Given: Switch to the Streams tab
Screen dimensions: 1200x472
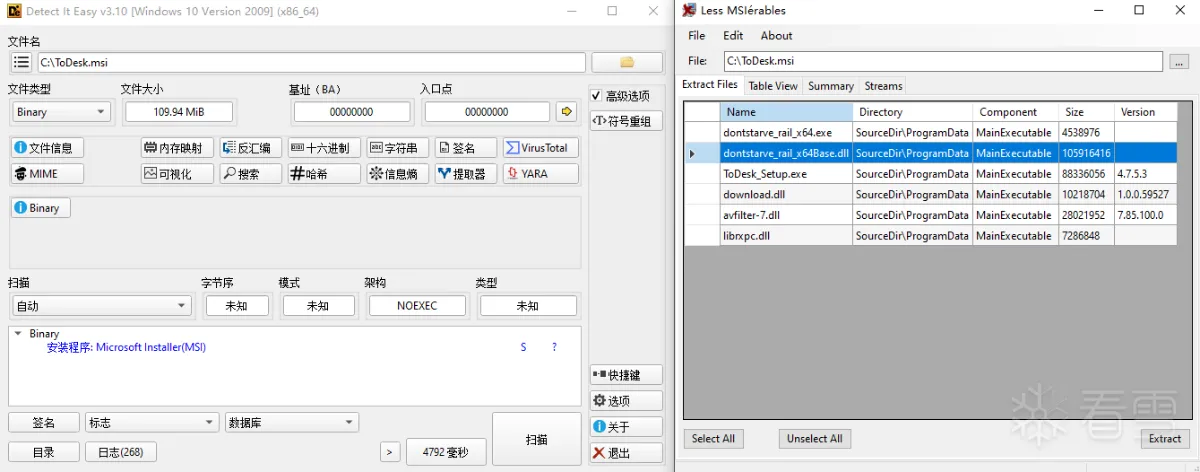Looking at the screenshot, I should tap(883, 86).
